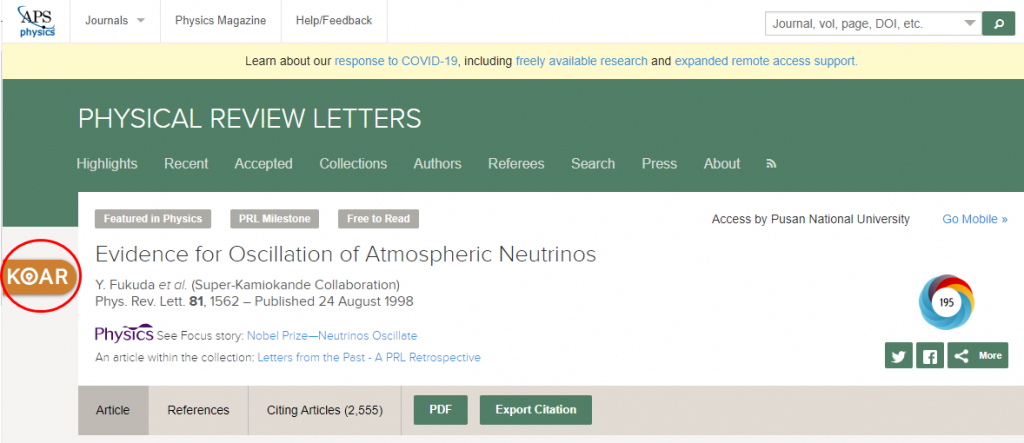Screen dimensions: 1024x443
Task: Click the Journal, vol, page, DOI search box
Action: (863, 24)
